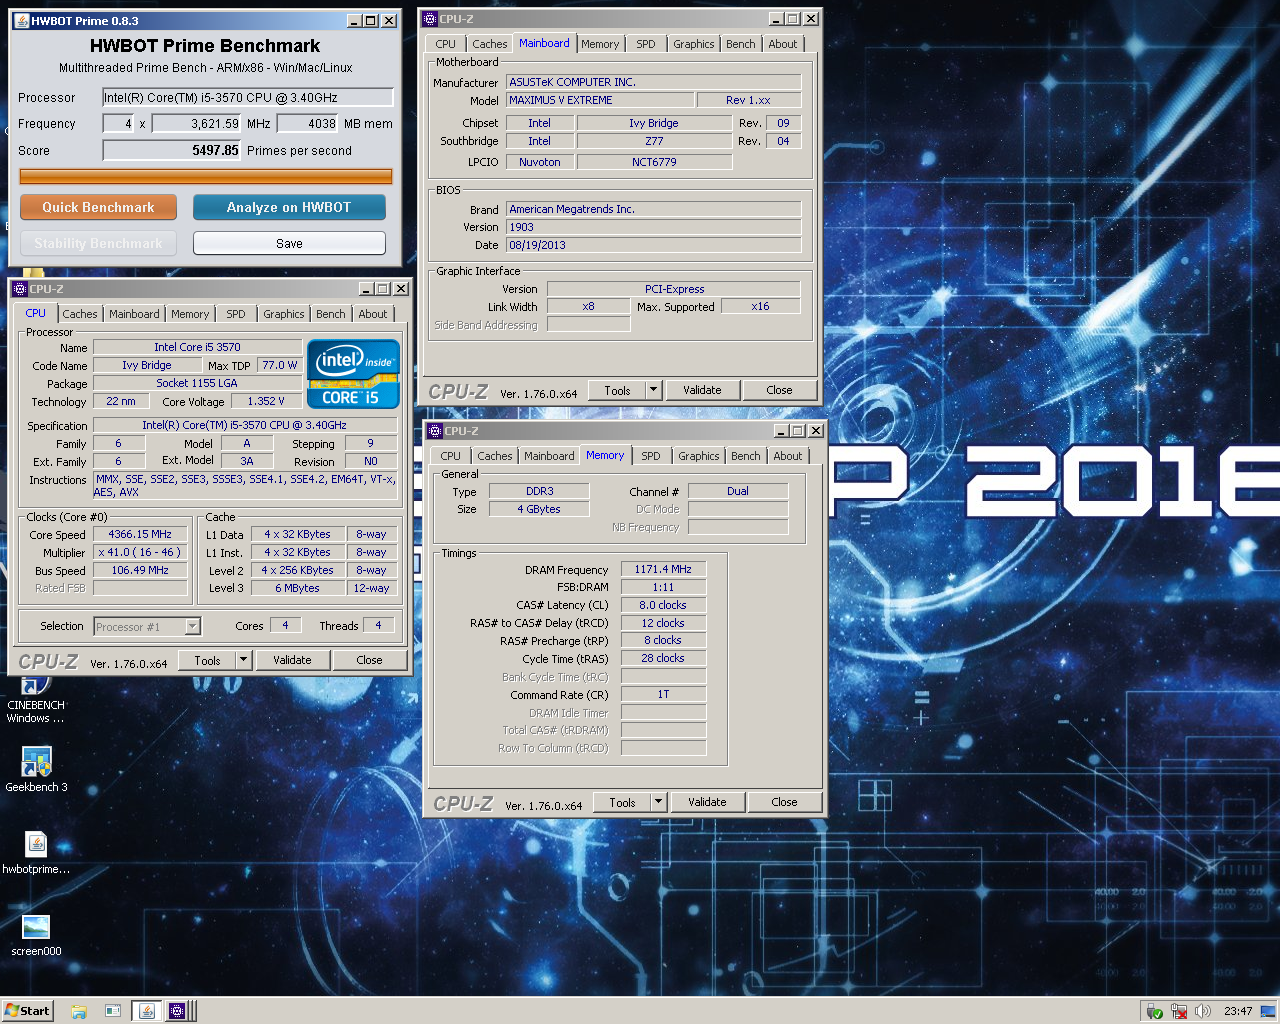This screenshot has height=1024, width=1280.
Task: Click the Close button in CPU-Z Memory window
Action: 784,802
